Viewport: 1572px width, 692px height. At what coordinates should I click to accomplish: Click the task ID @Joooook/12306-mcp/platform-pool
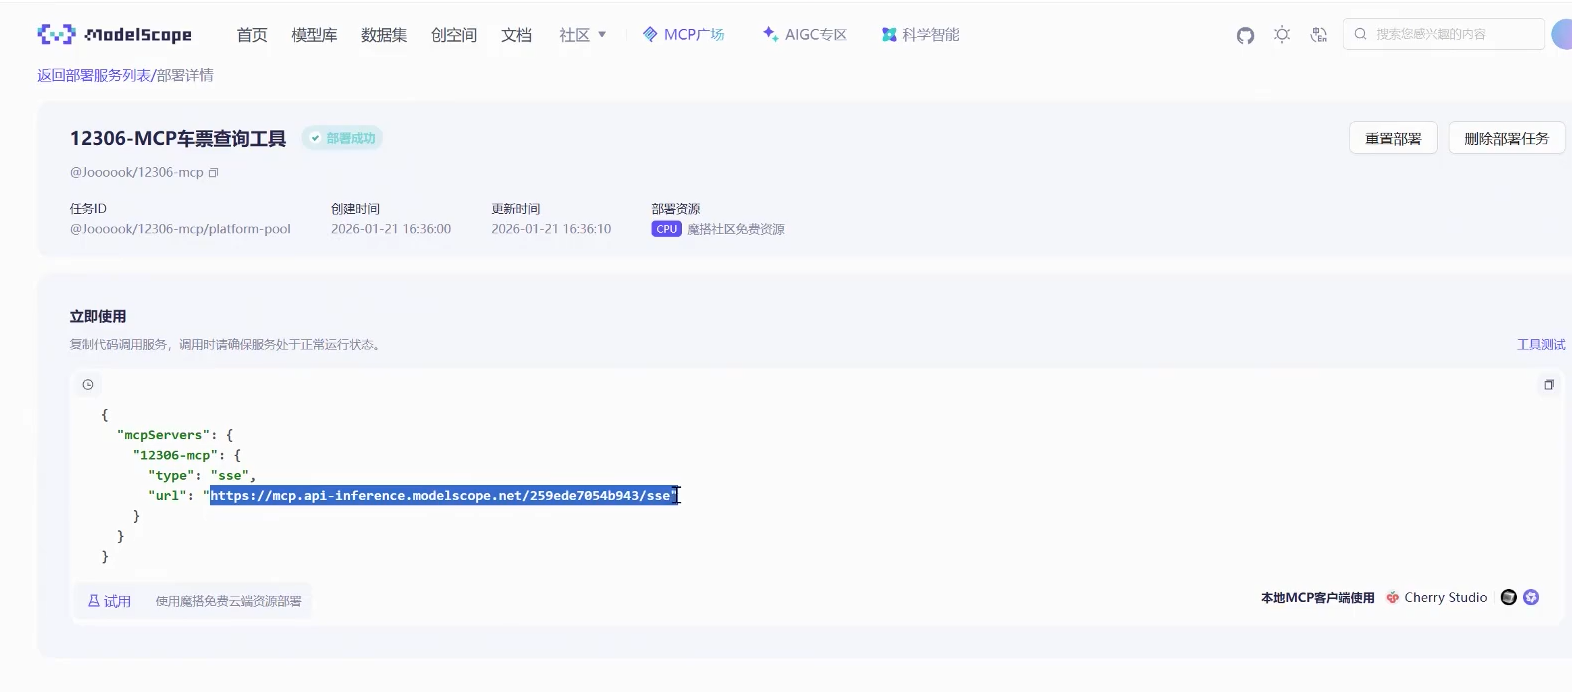(180, 229)
